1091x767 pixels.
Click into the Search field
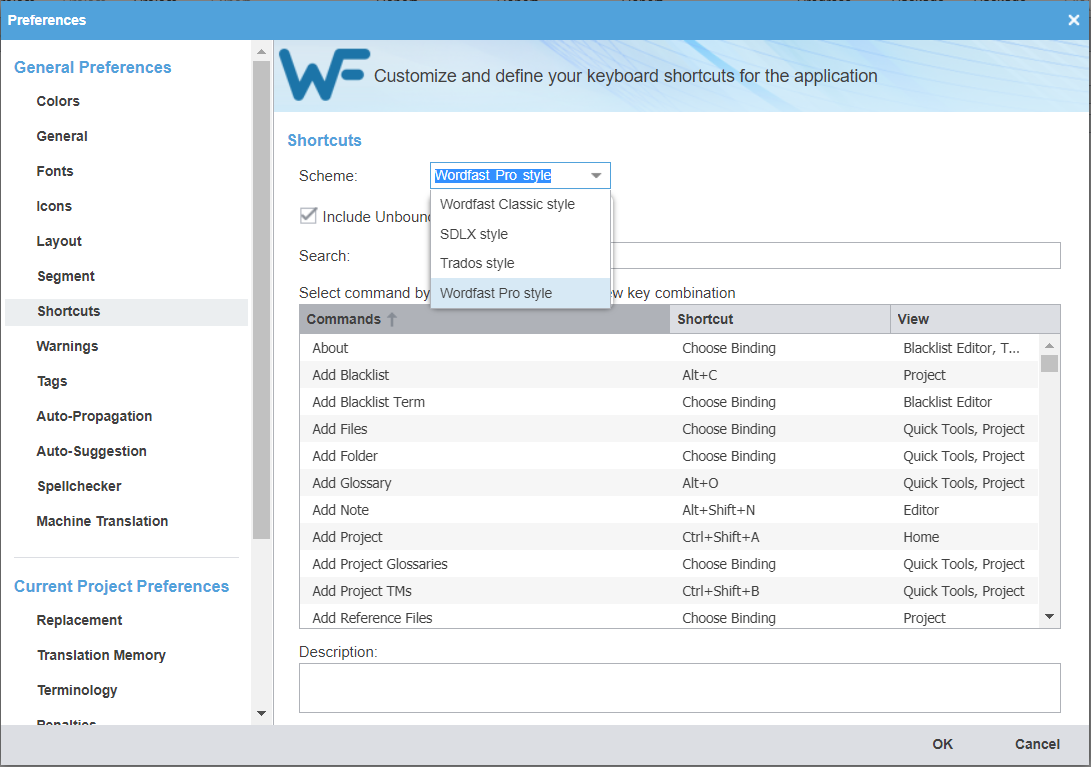pos(836,255)
